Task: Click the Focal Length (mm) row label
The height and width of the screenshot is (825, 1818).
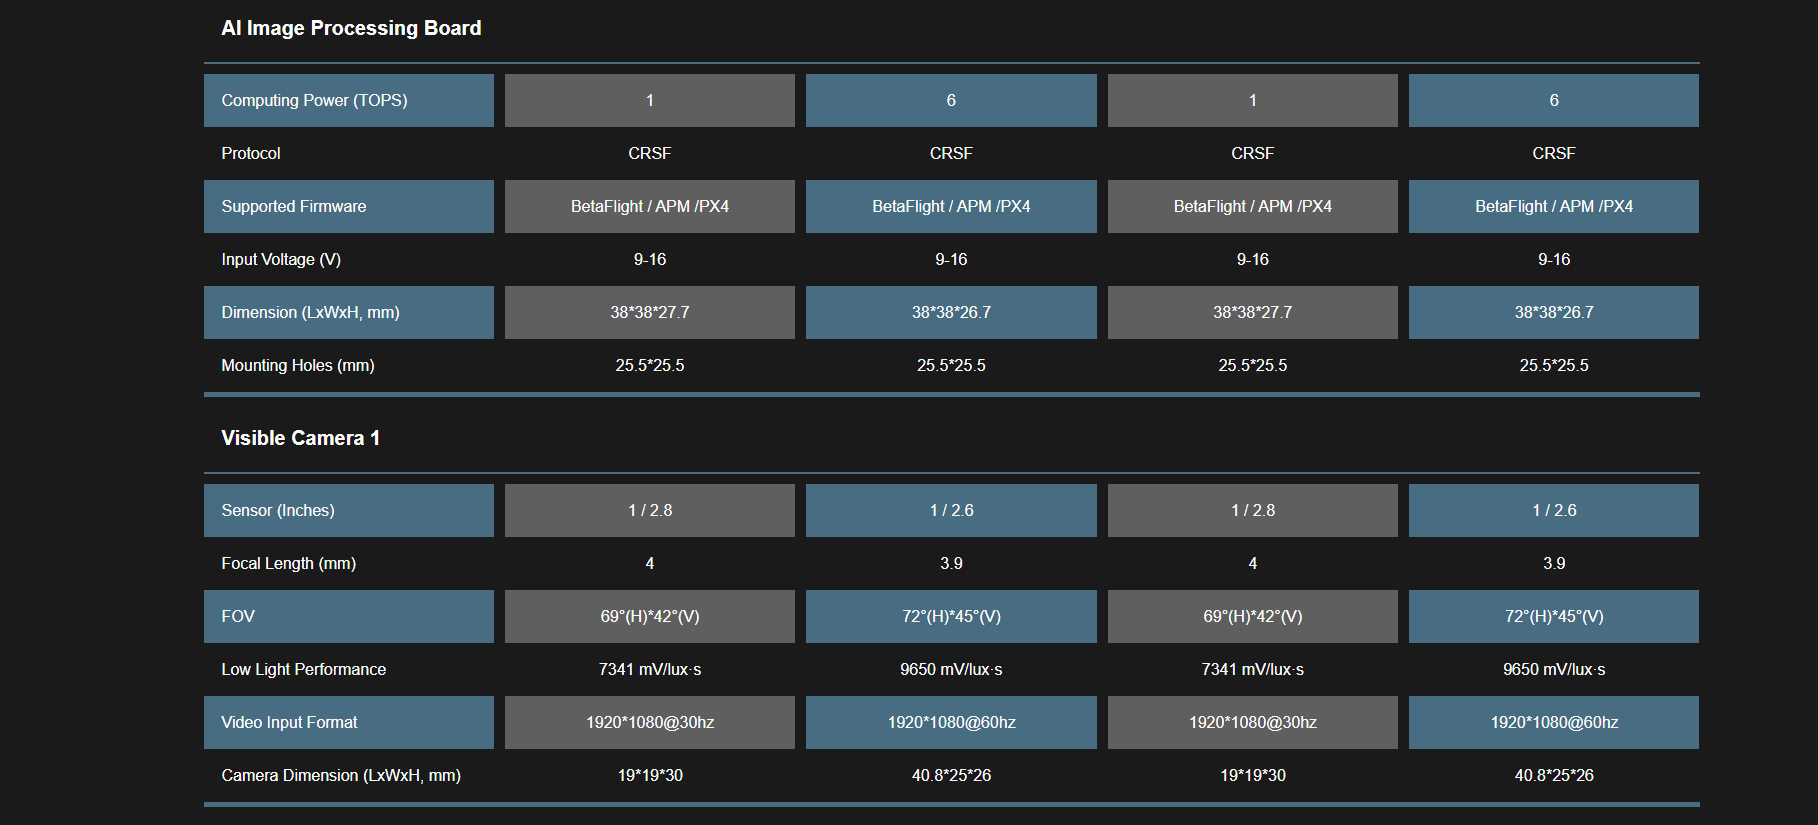Action: pyautogui.click(x=288, y=563)
